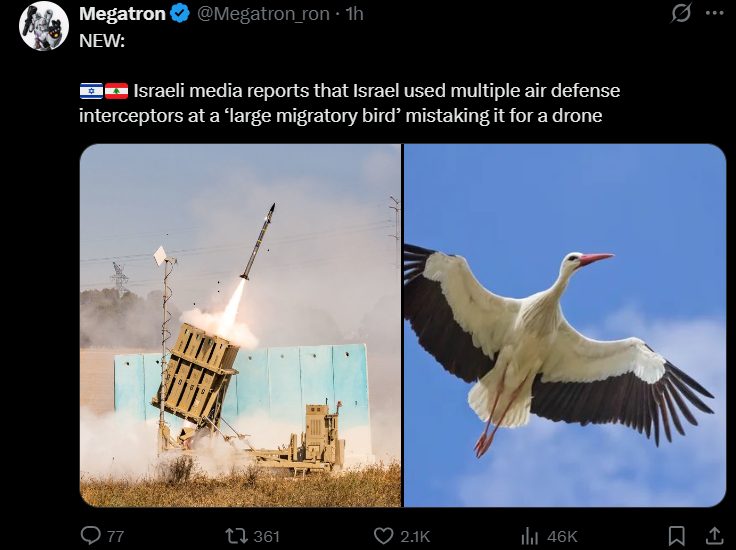Click the 46K views count
The height and width of the screenshot is (550, 736).
[x=562, y=536]
